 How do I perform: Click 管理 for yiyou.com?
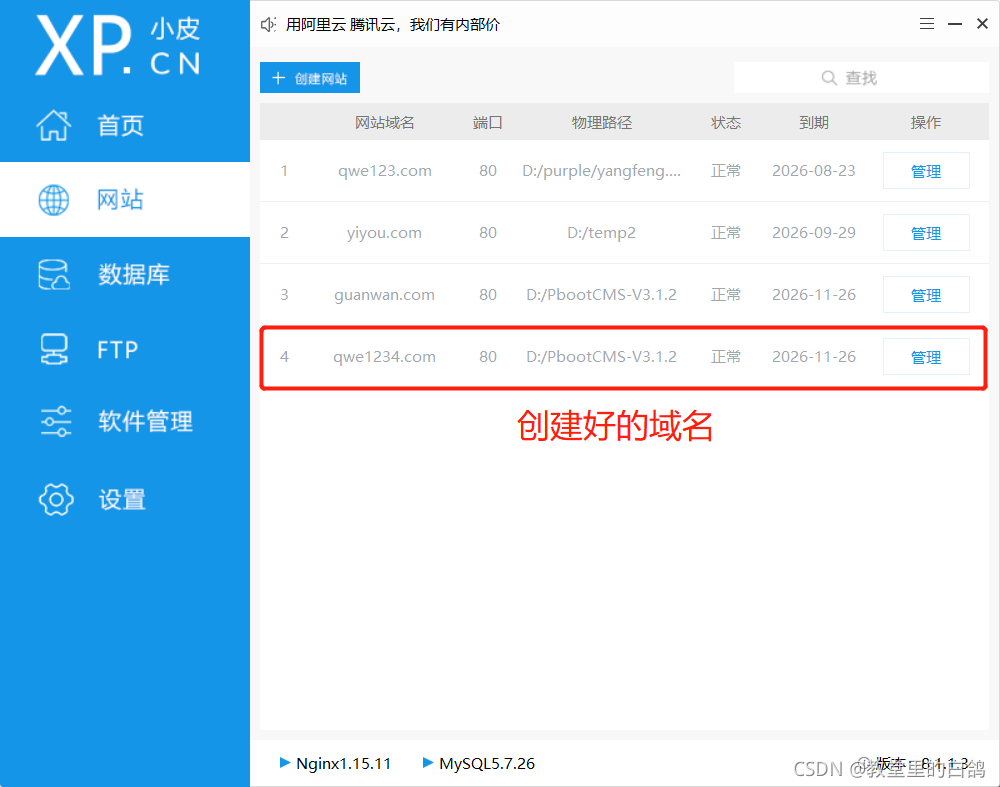[x=926, y=233]
